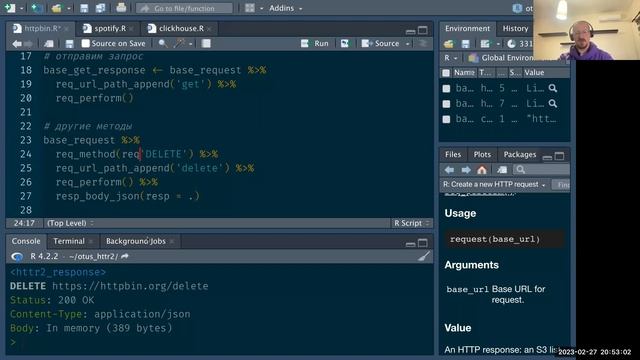This screenshot has height=360, width=640.
Task: Expand the New File dropdown arrow
Action: coord(22,8)
